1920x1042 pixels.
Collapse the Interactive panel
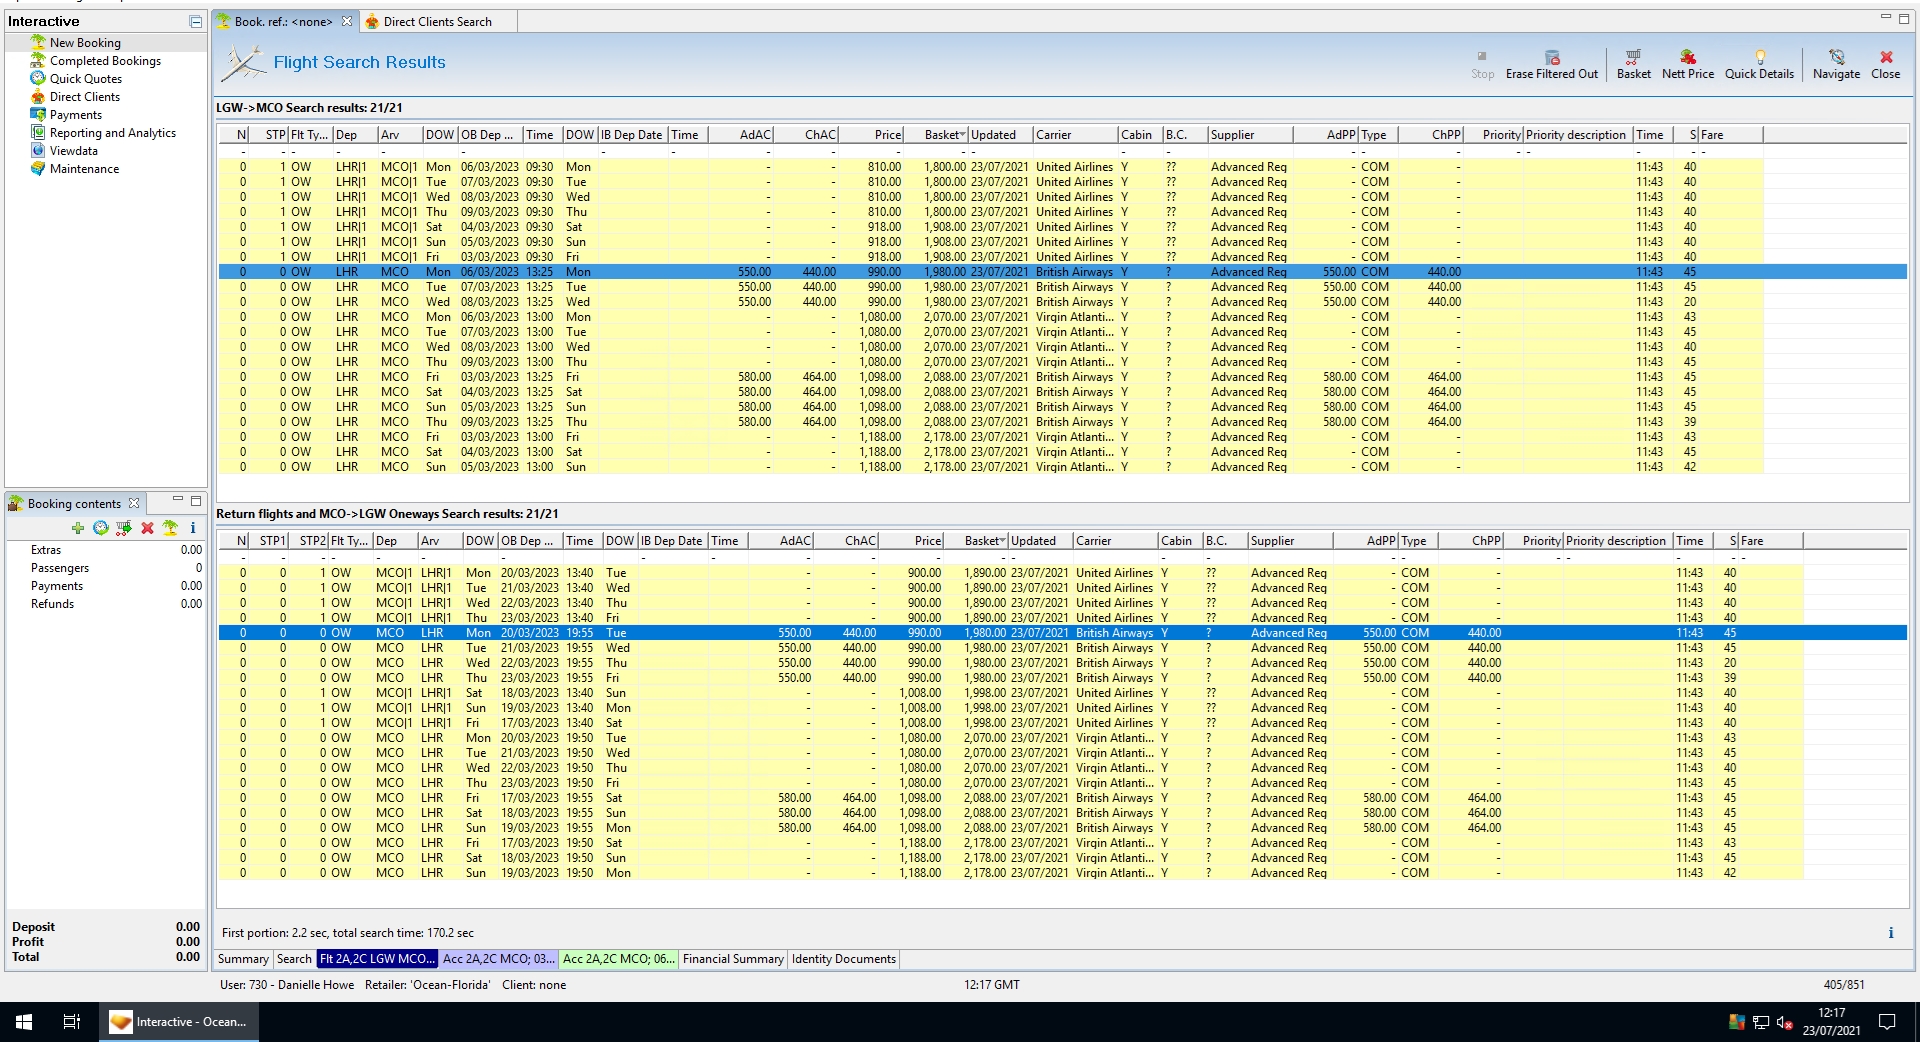pos(195,21)
